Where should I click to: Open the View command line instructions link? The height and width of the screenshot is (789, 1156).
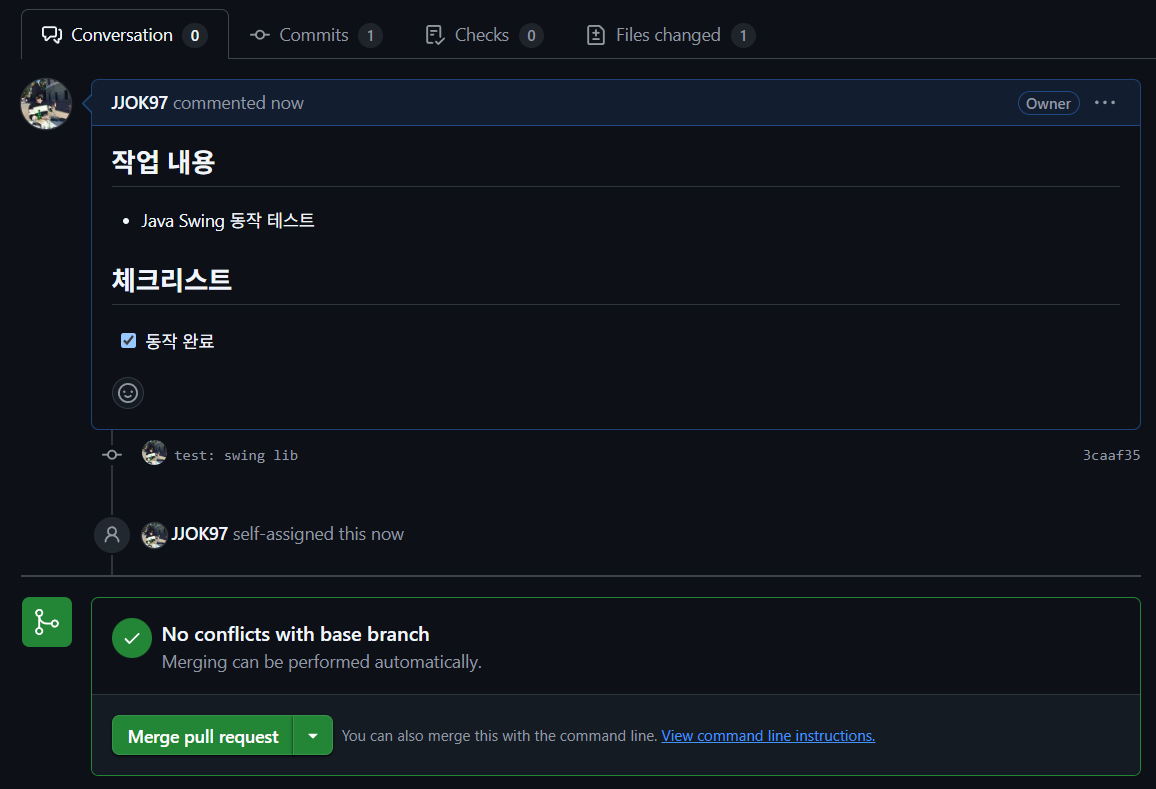768,736
